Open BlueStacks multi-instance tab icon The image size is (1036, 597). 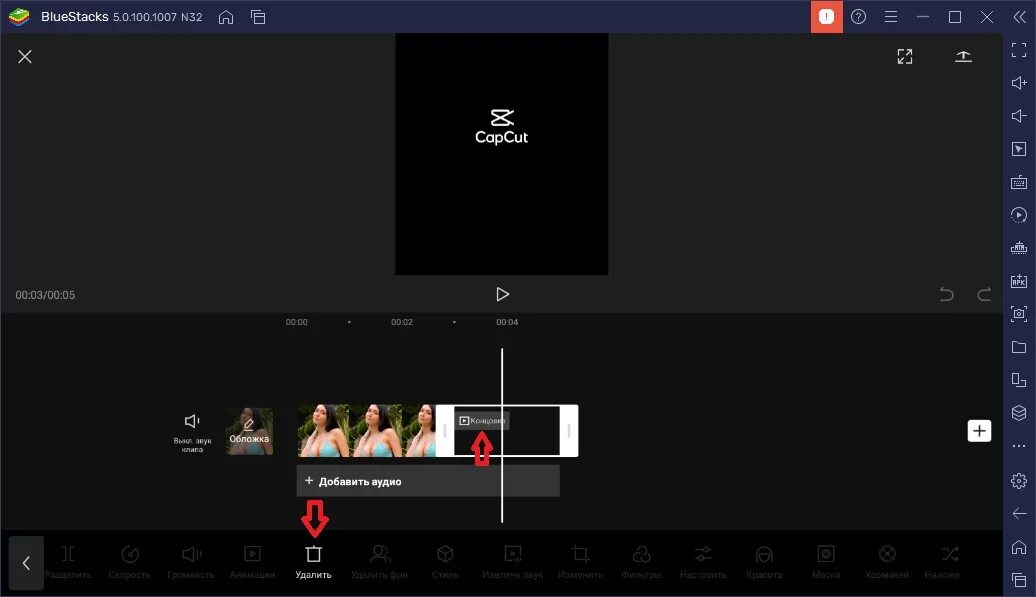pos(258,17)
